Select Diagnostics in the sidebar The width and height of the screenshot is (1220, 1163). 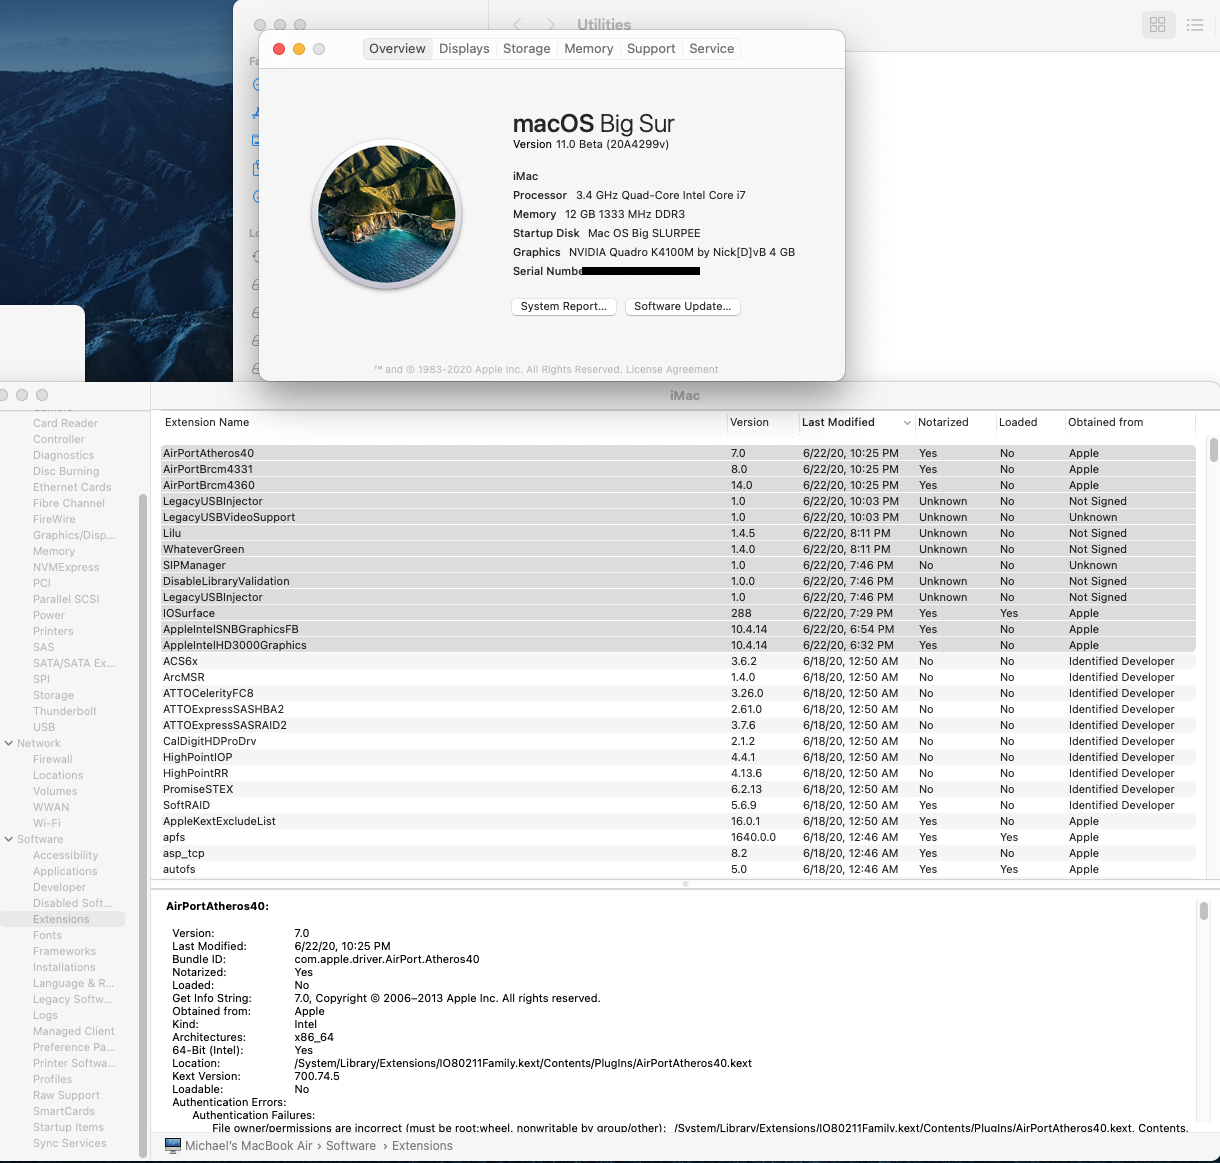(63, 455)
